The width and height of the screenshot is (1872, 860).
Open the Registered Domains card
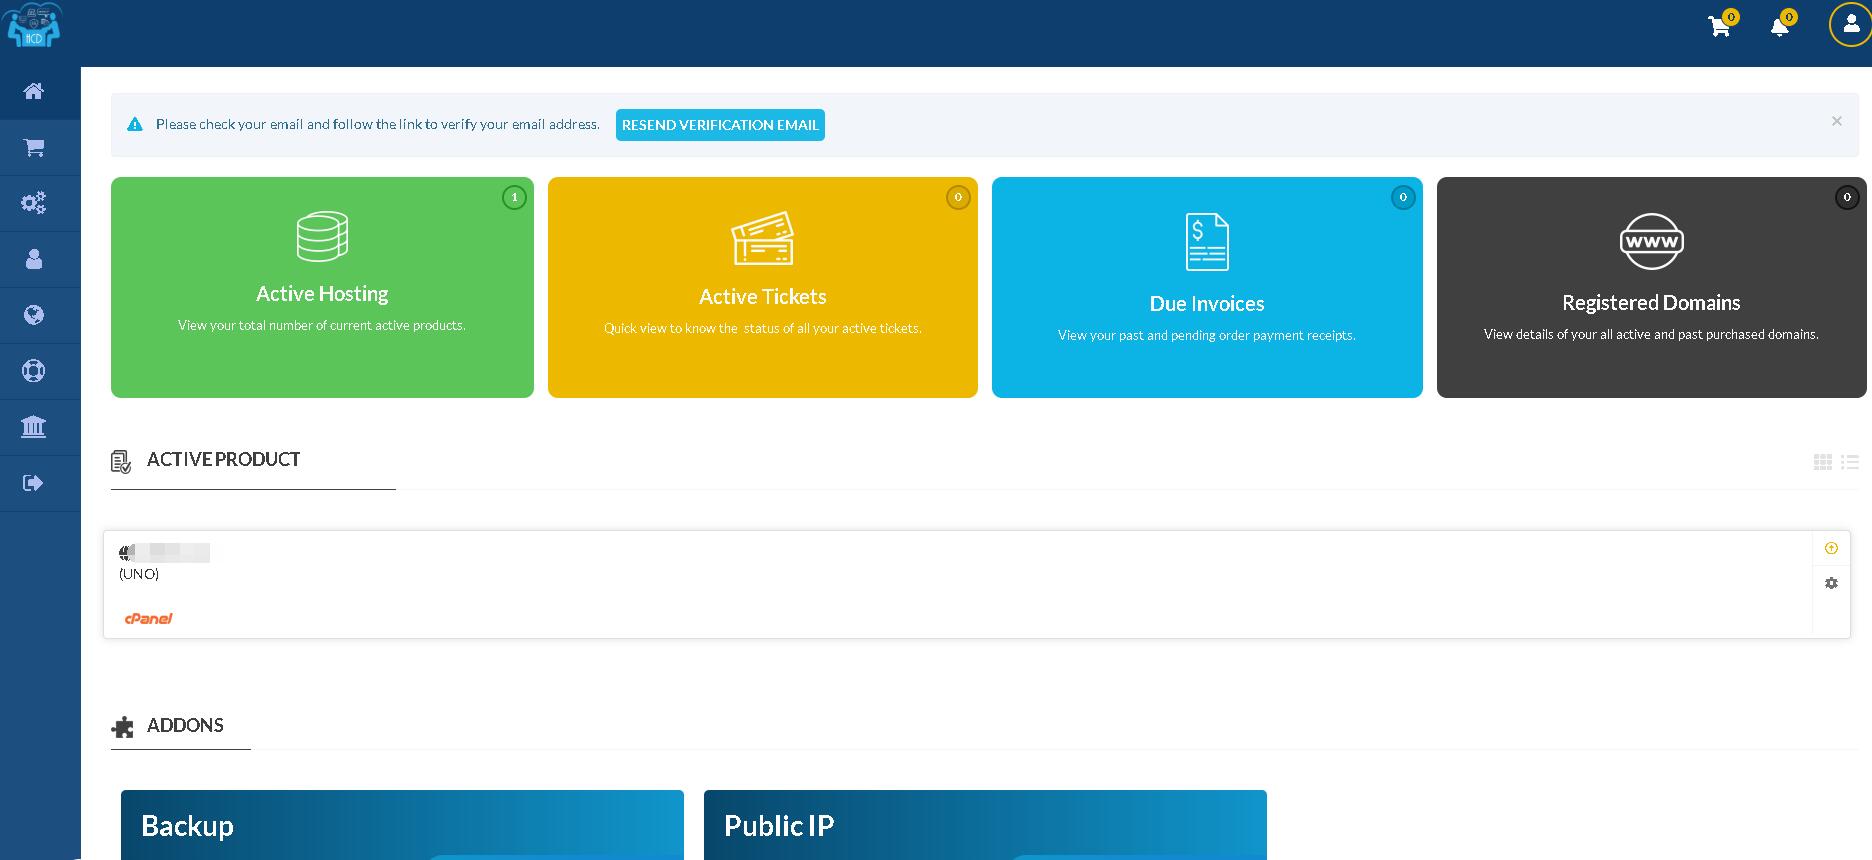(x=1651, y=288)
